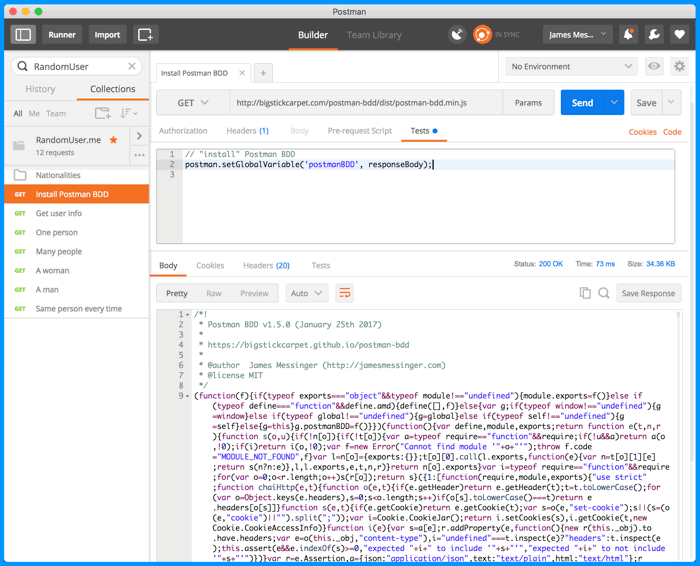
Task: Open the James Mes... account menu
Action: (x=578, y=34)
